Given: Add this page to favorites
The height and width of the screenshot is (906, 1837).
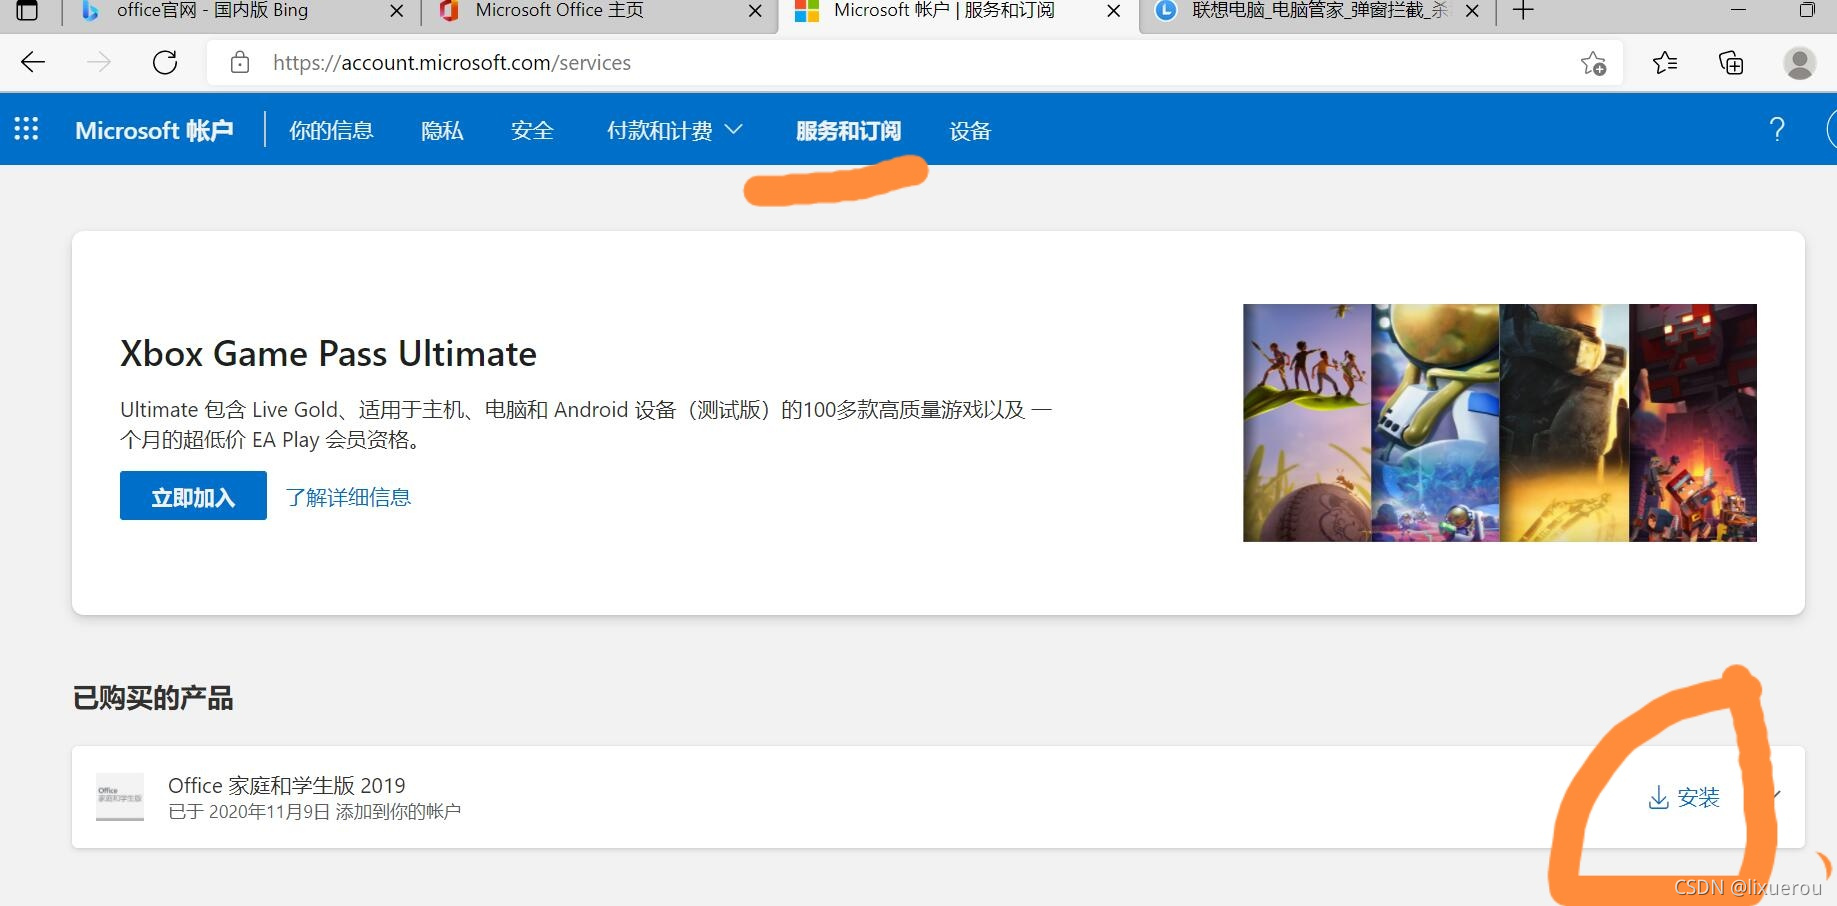Looking at the screenshot, I should [x=1593, y=63].
